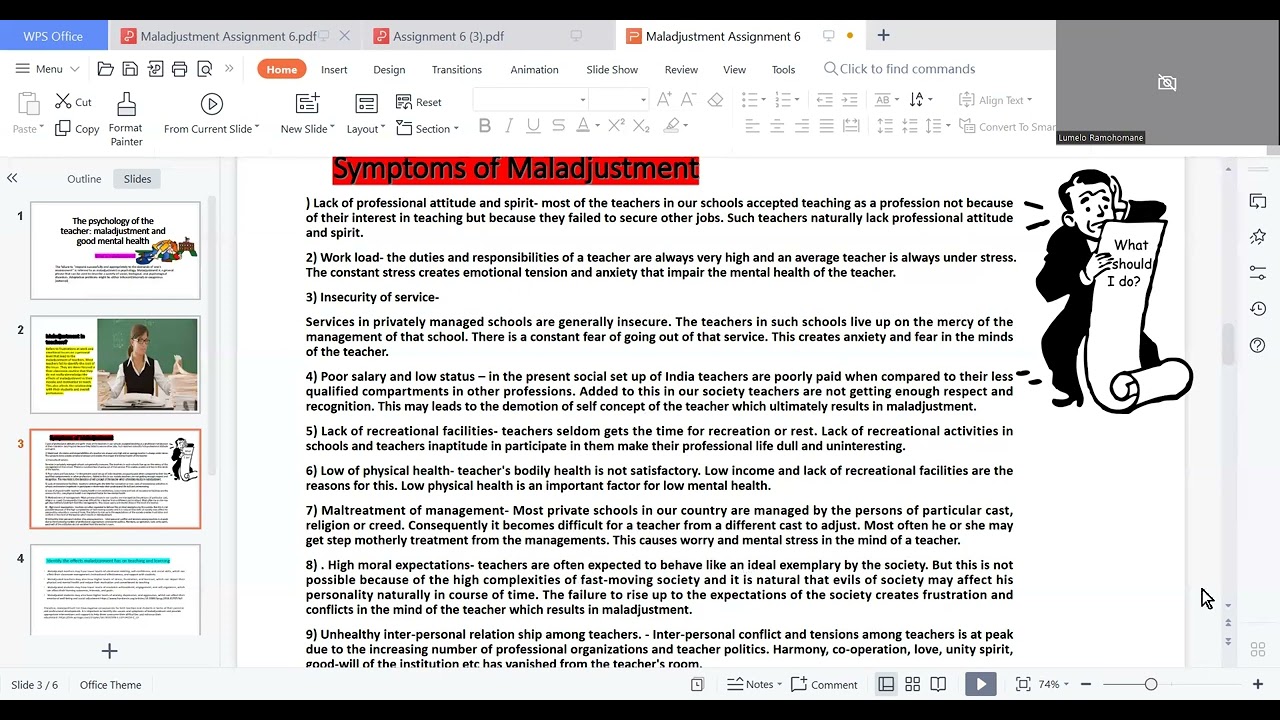Click Justify paragraph icon
Viewport: 1280px width, 720px height.
click(x=826, y=126)
